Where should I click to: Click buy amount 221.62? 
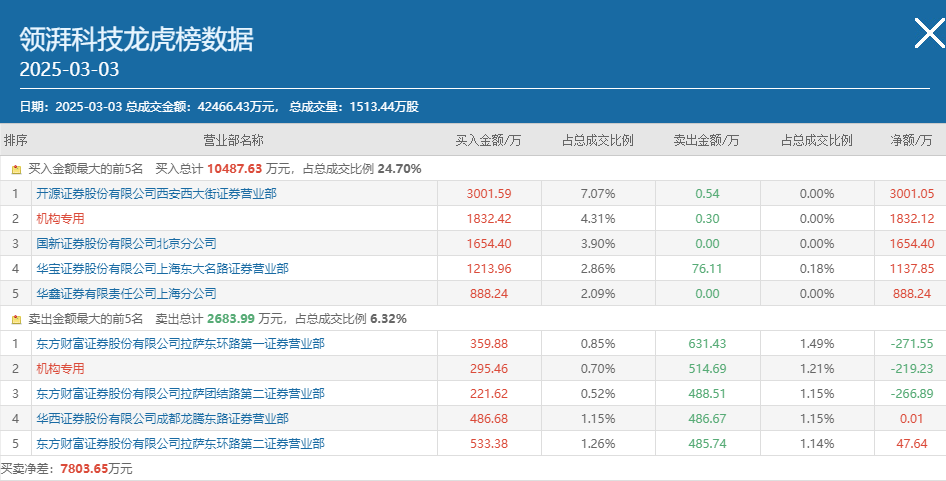tap(489, 394)
